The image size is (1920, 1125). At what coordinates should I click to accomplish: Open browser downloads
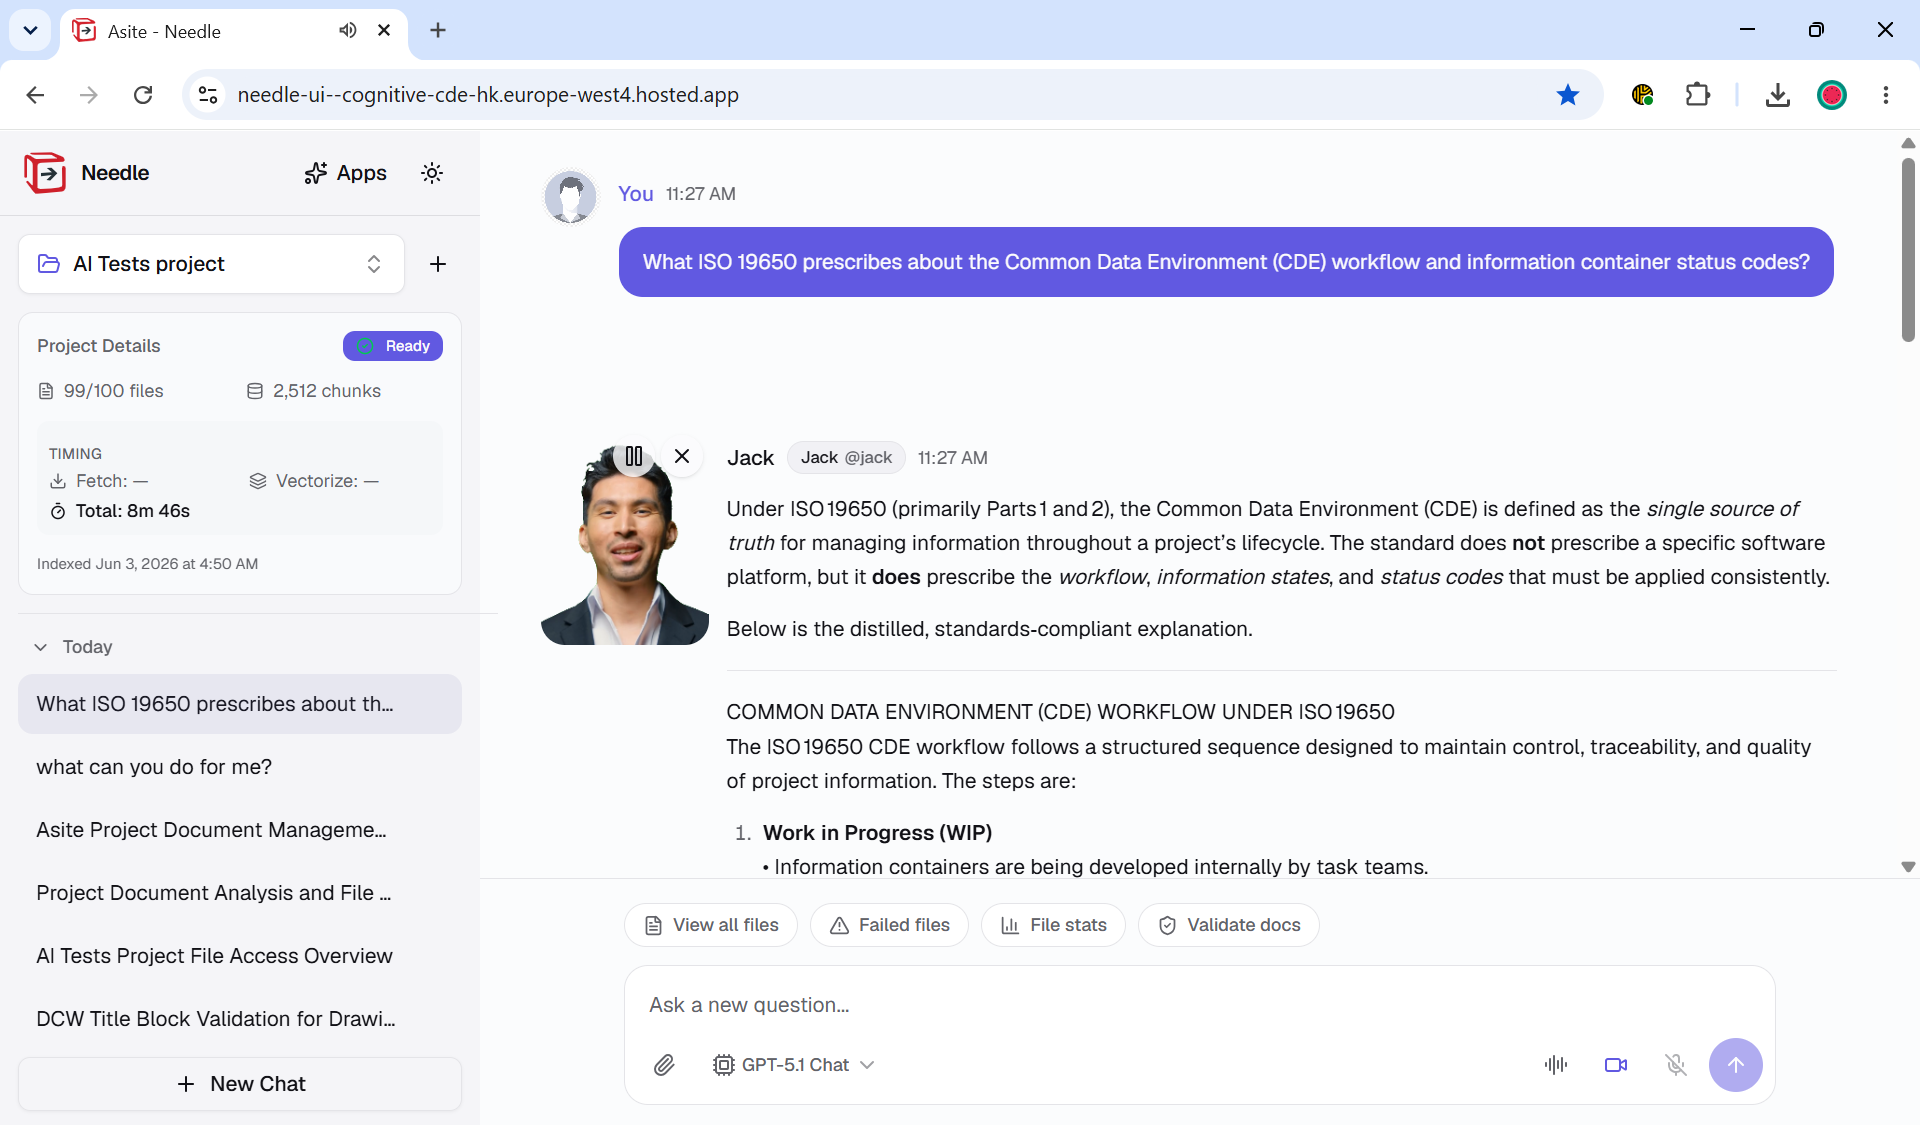[x=1778, y=95]
